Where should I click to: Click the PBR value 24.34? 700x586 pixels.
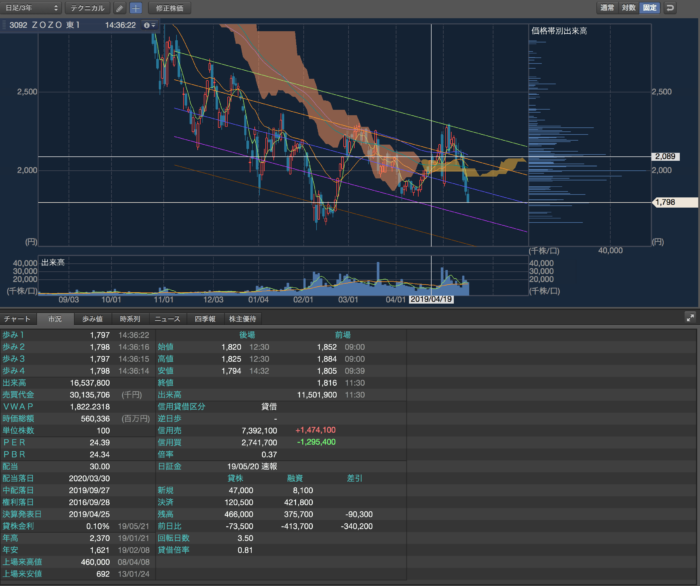pos(100,454)
